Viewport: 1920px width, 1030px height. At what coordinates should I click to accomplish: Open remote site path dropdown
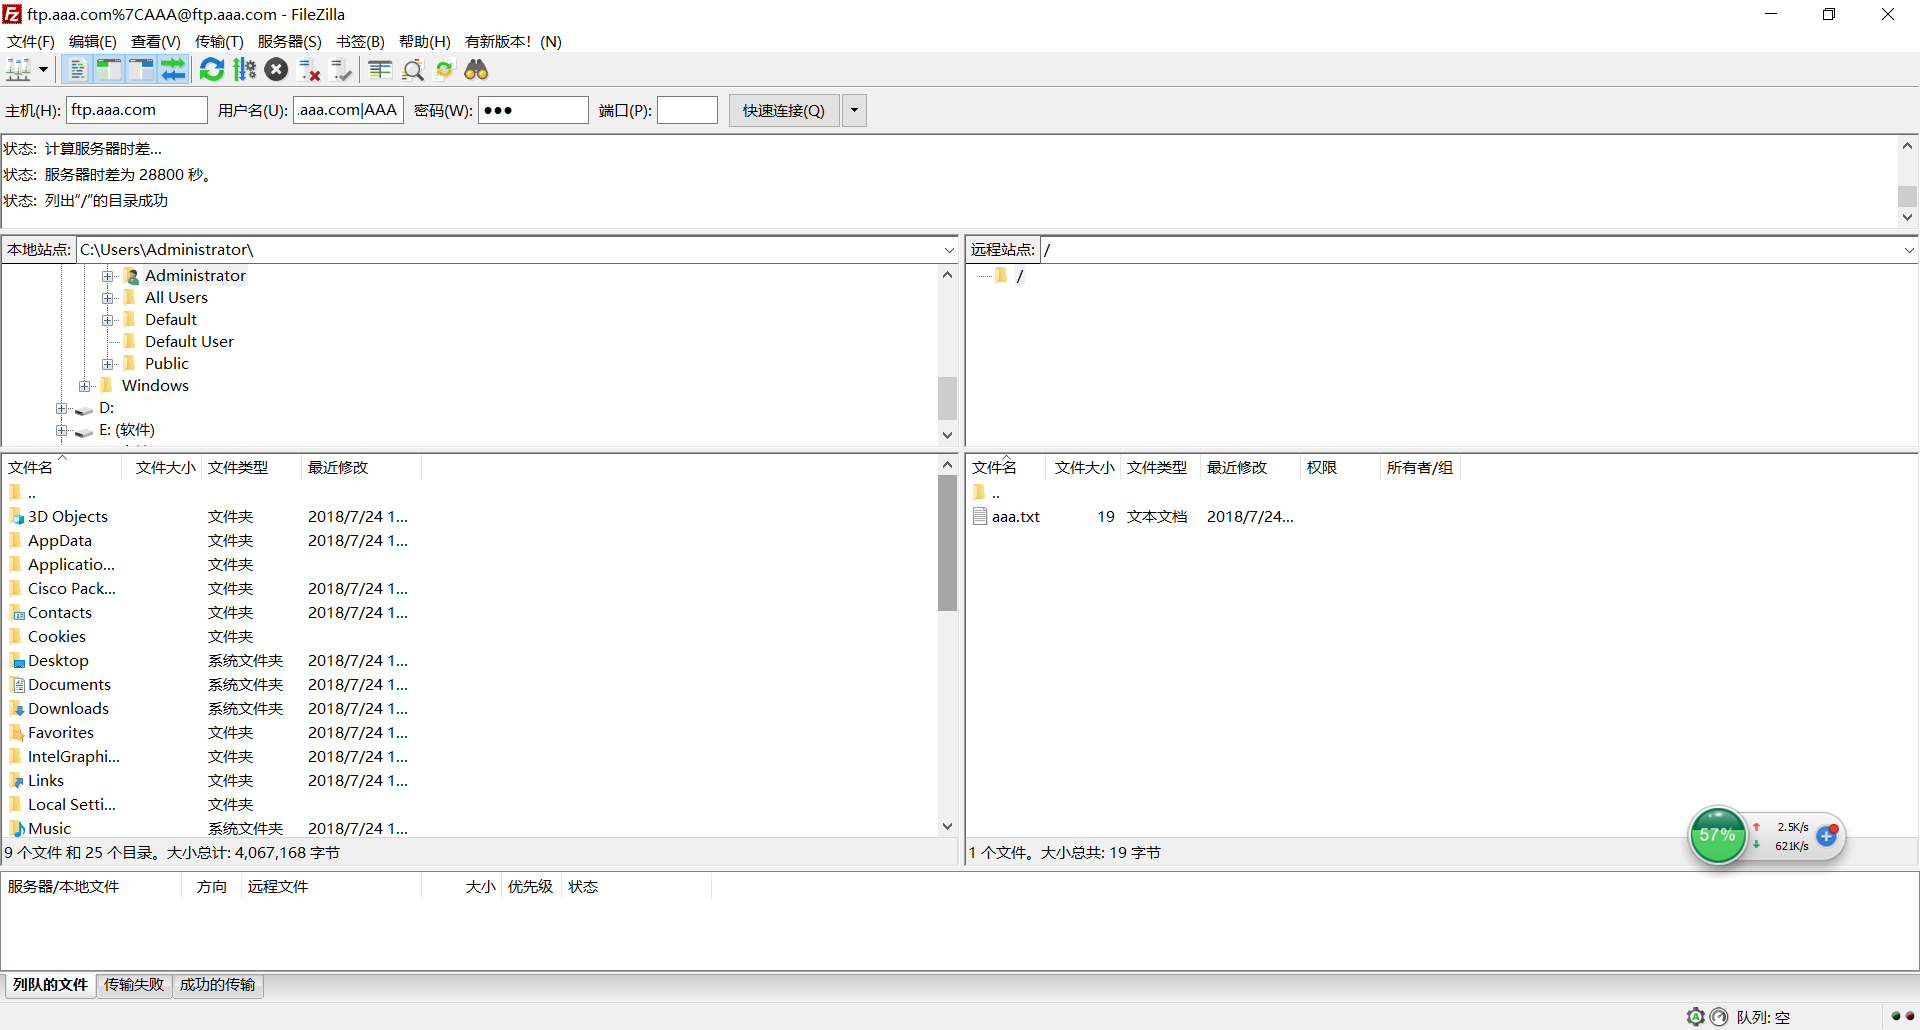[x=1908, y=250]
